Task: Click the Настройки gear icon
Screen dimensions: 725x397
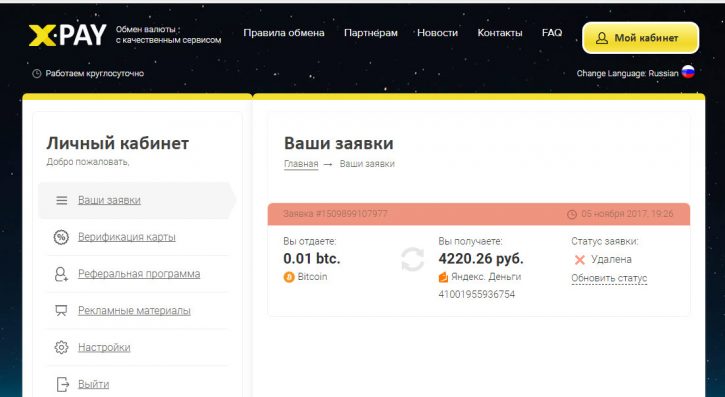Action: [61, 348]
